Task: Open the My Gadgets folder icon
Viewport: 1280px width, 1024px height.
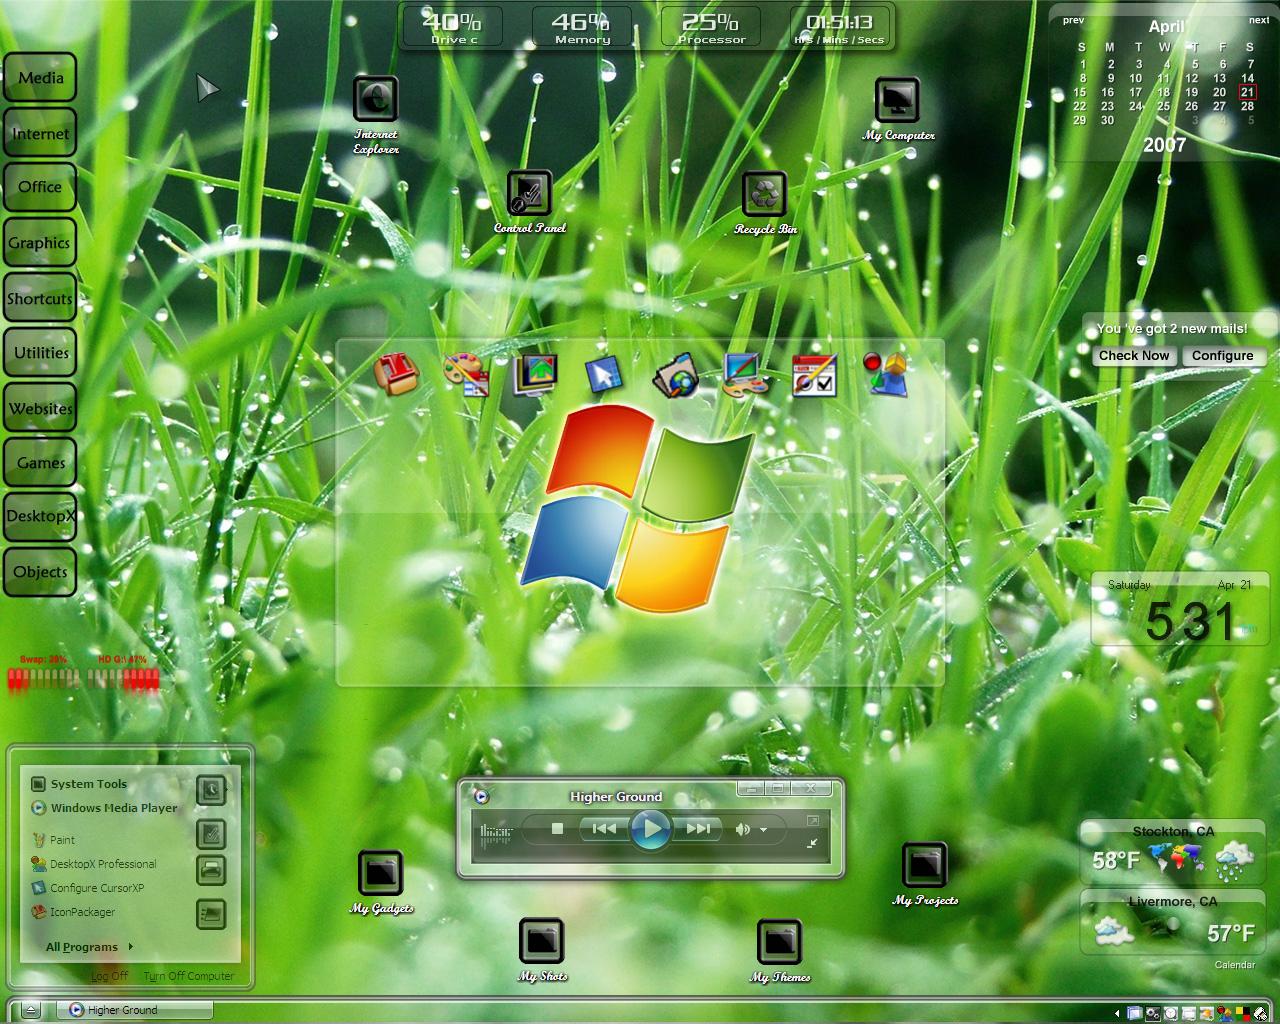Action: point(381,873)
